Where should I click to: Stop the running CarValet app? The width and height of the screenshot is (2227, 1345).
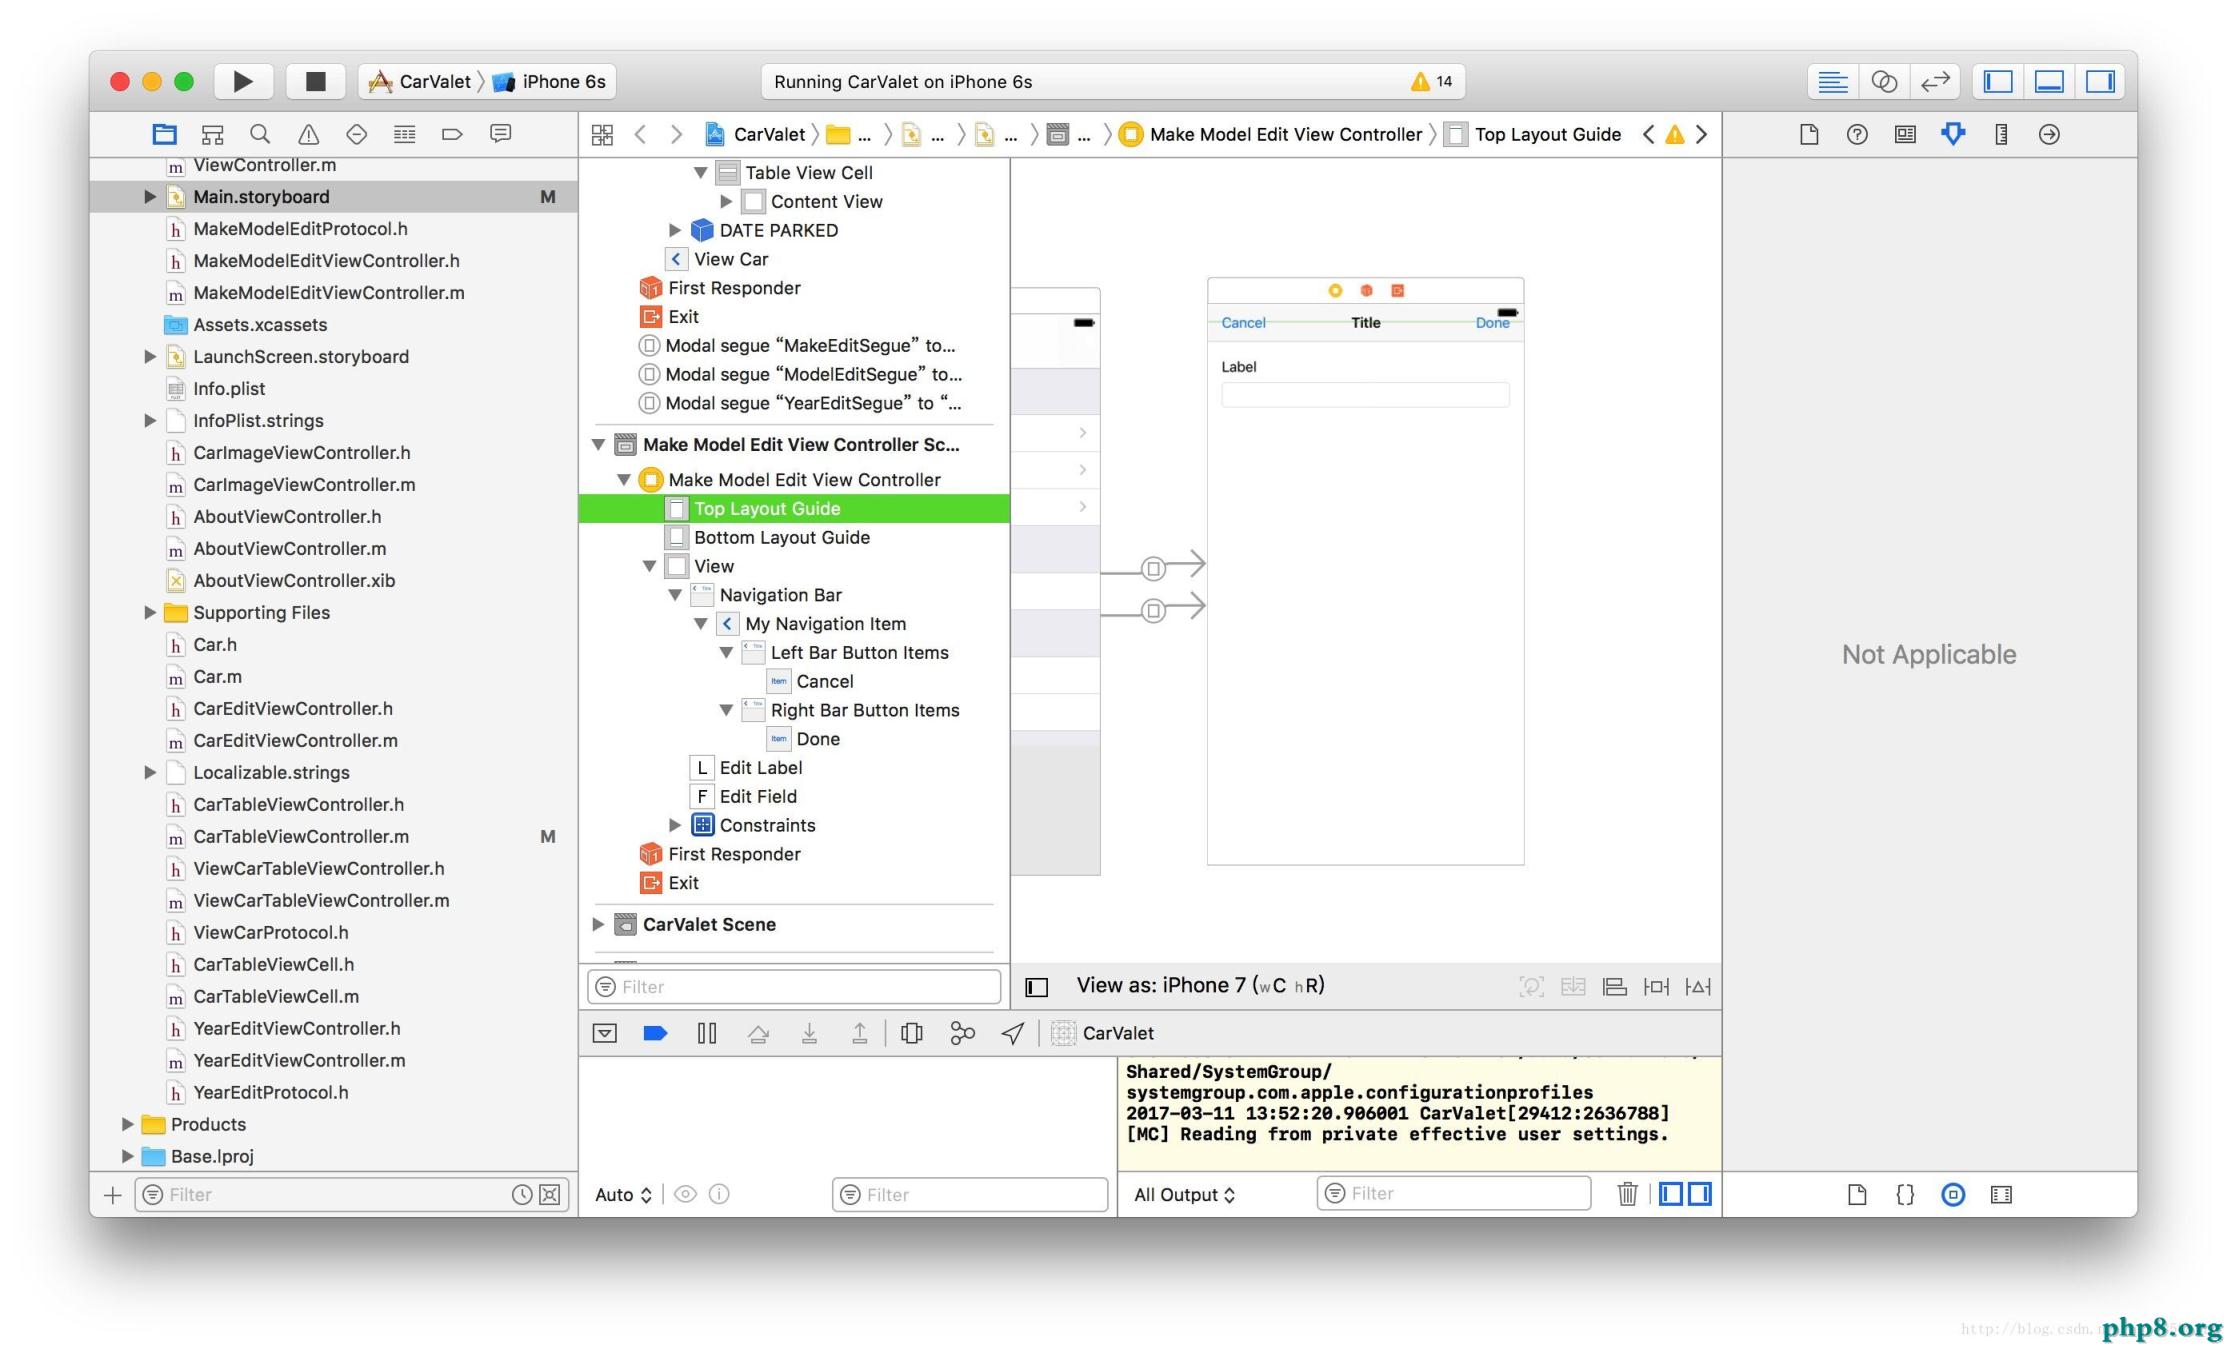pyautogui.click(x=315, y=81)
